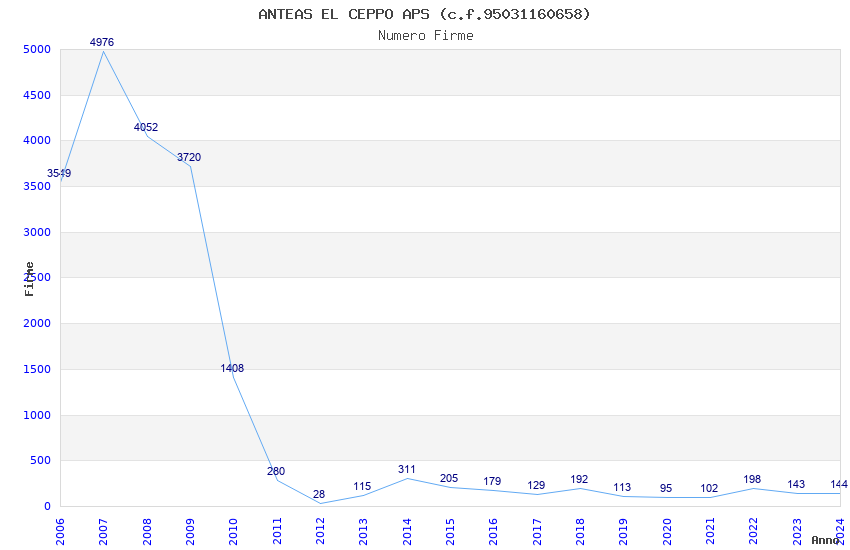Select the lowest data label 28
850x550 pixels.
(x=319, y=494)
